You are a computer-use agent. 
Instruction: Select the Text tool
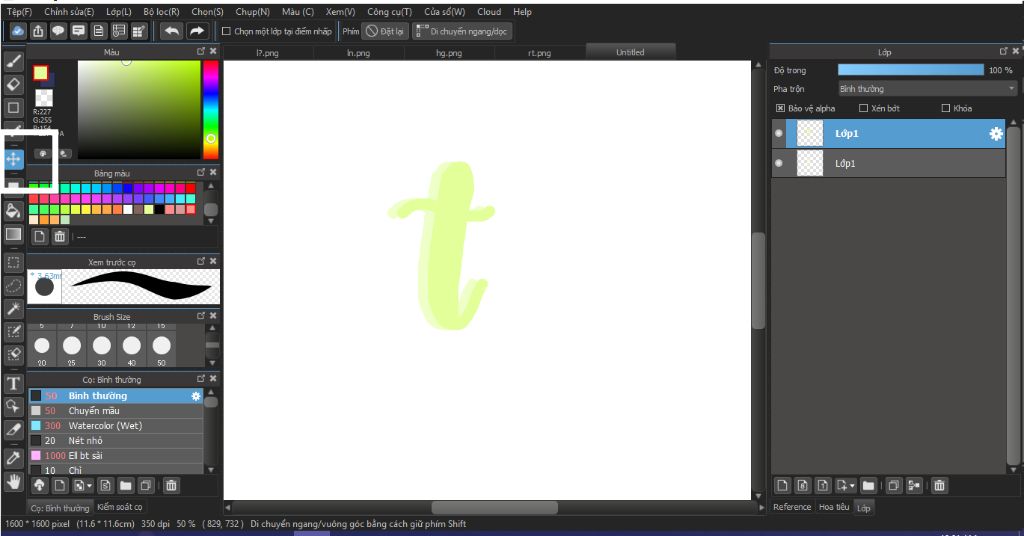pos(14,383)
